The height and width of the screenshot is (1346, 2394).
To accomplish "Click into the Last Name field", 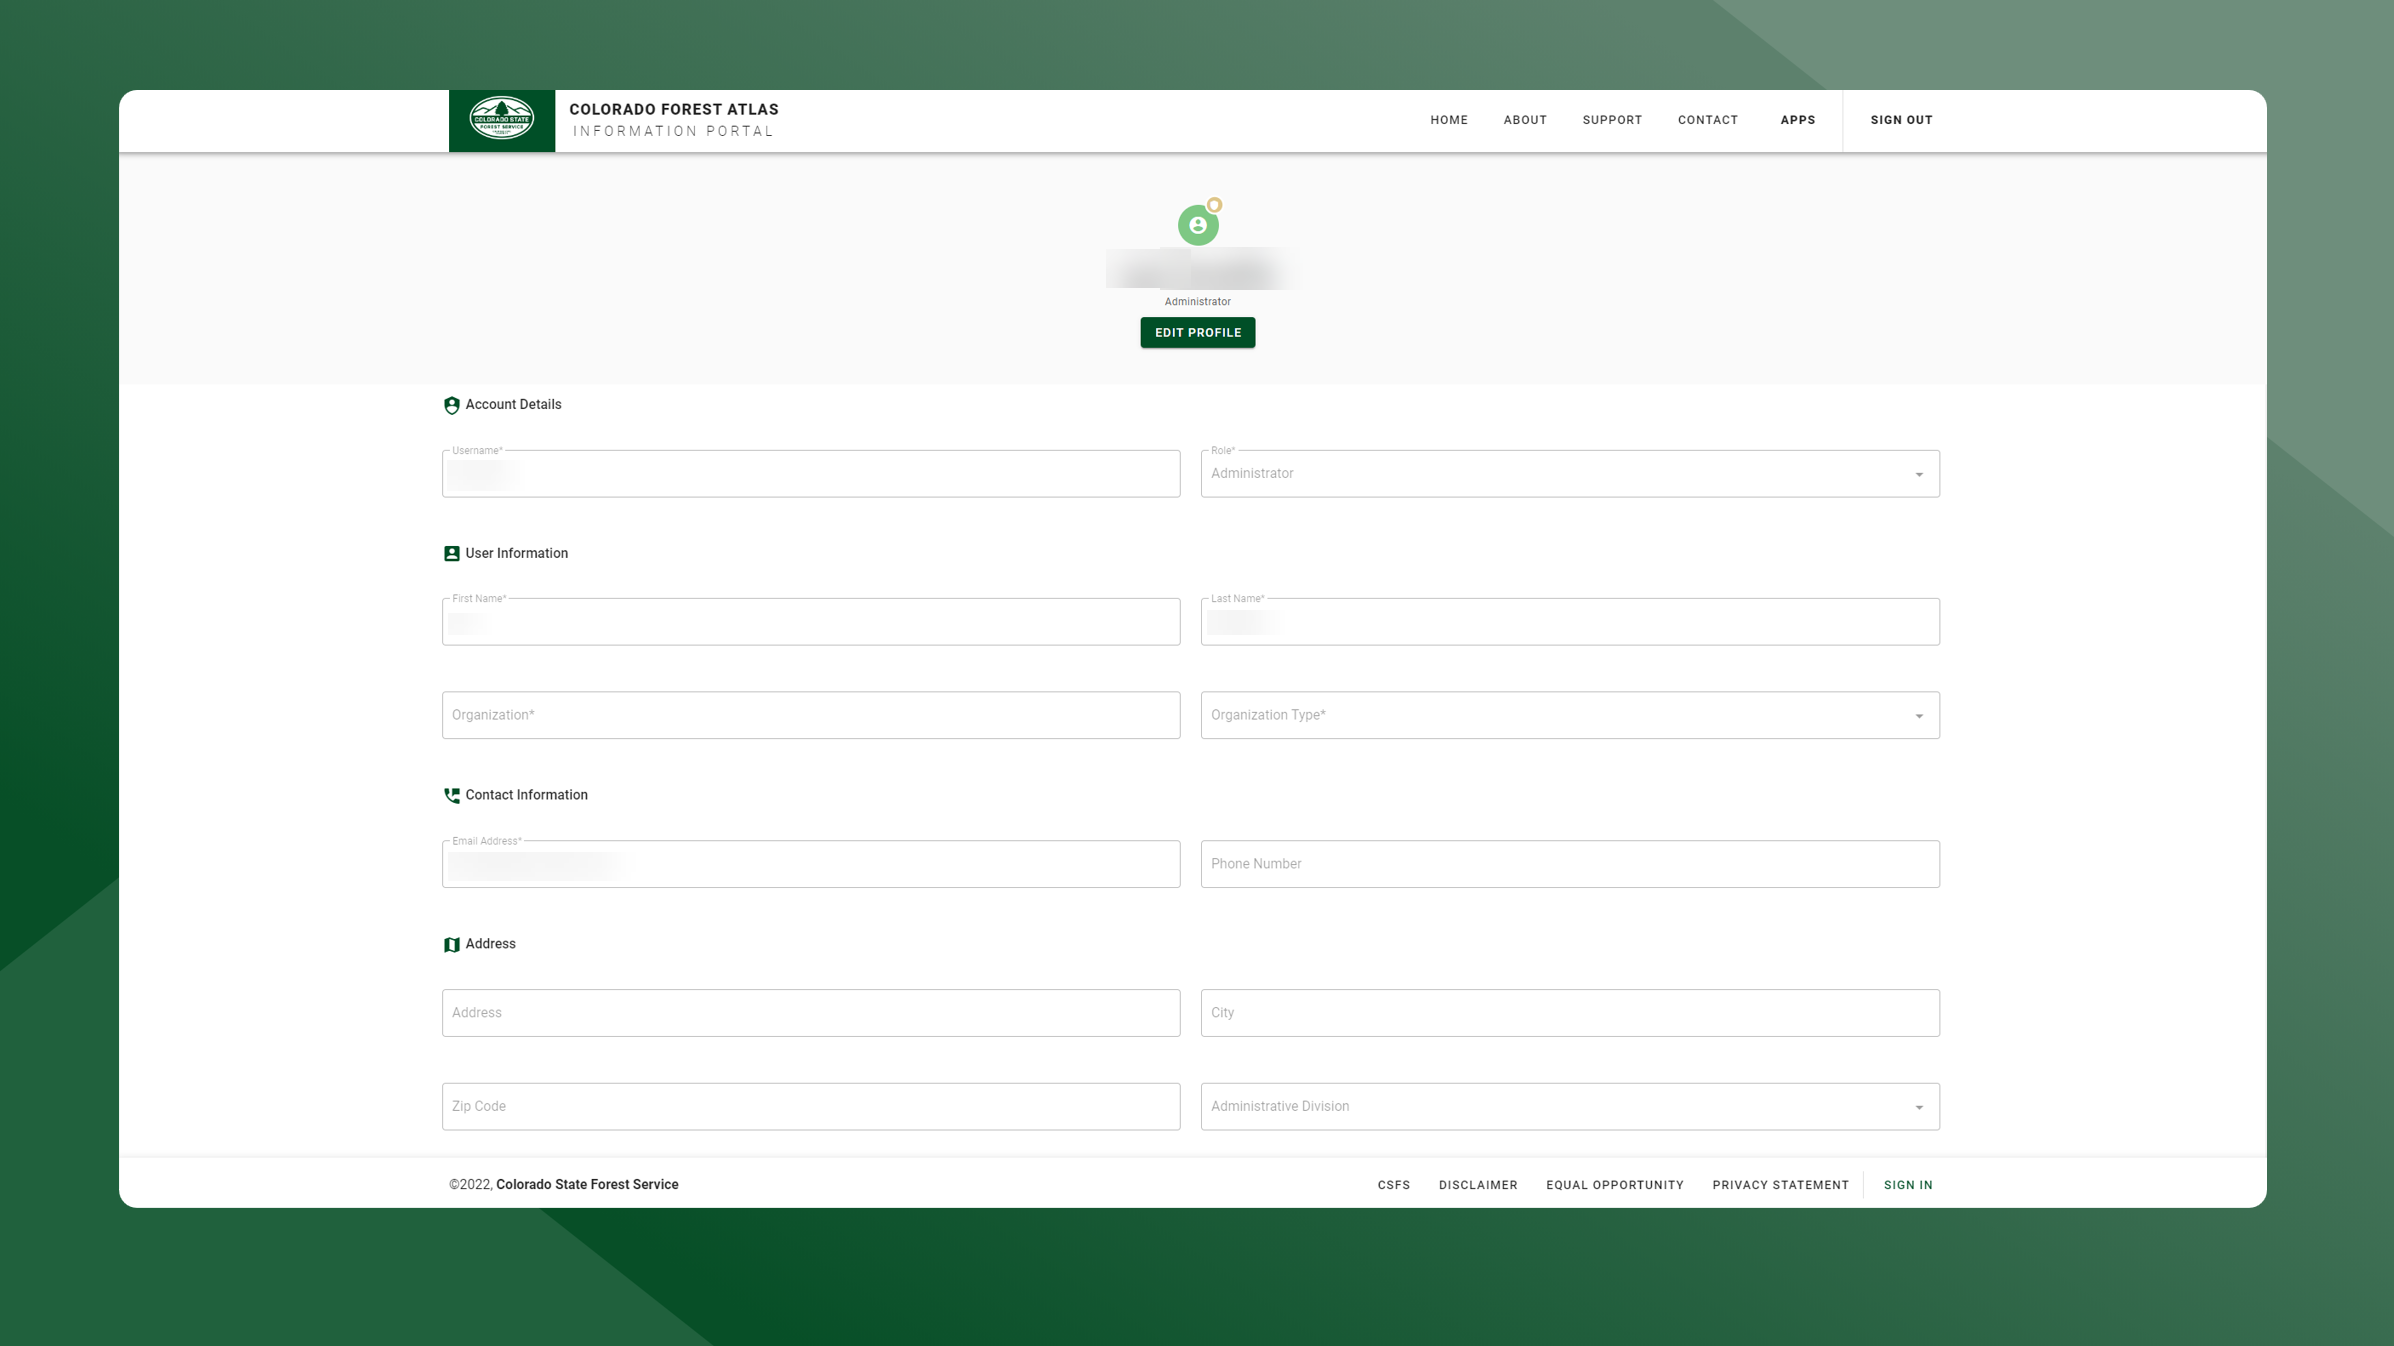I will click(1570, 622).
